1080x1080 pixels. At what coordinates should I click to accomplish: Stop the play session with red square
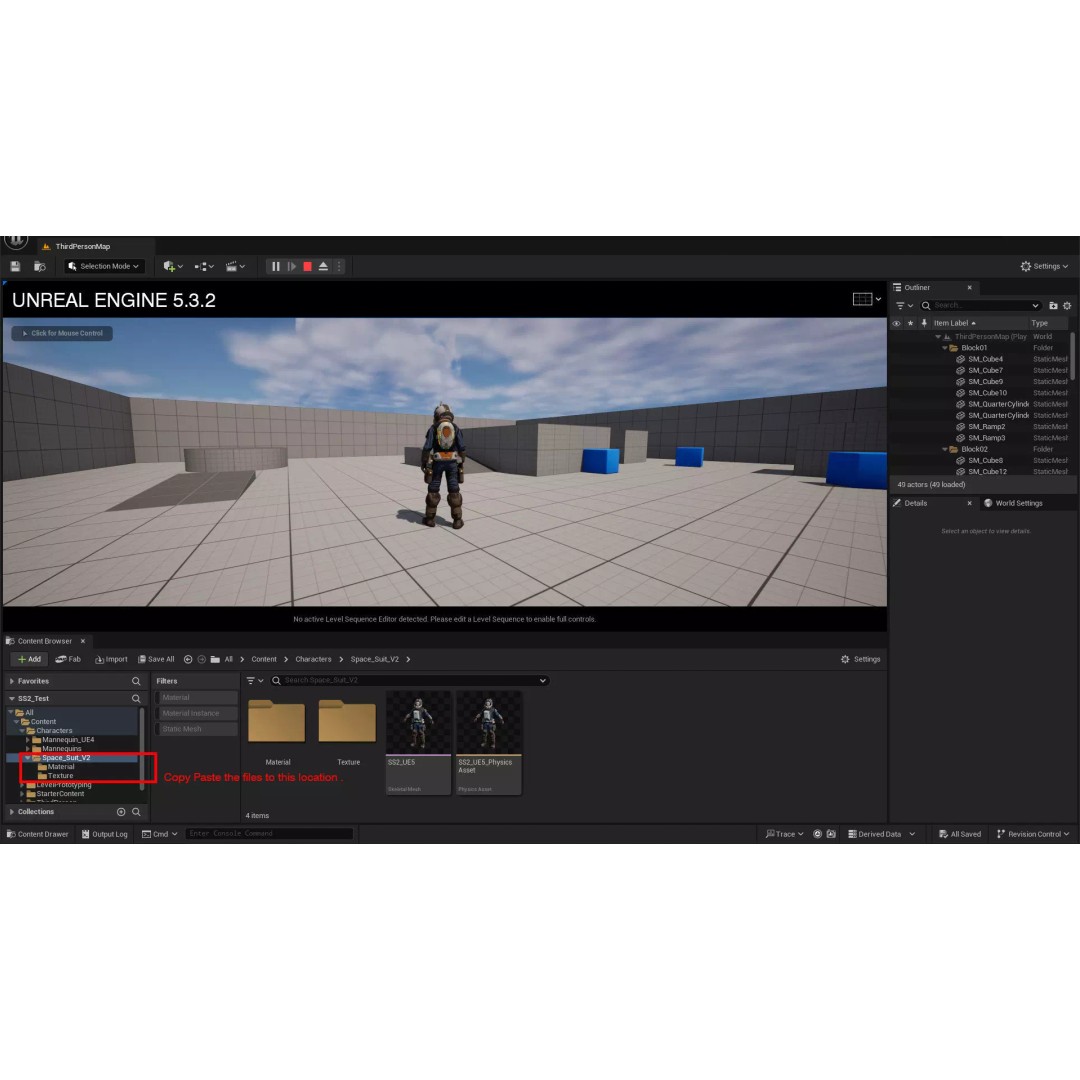[307, 266]
